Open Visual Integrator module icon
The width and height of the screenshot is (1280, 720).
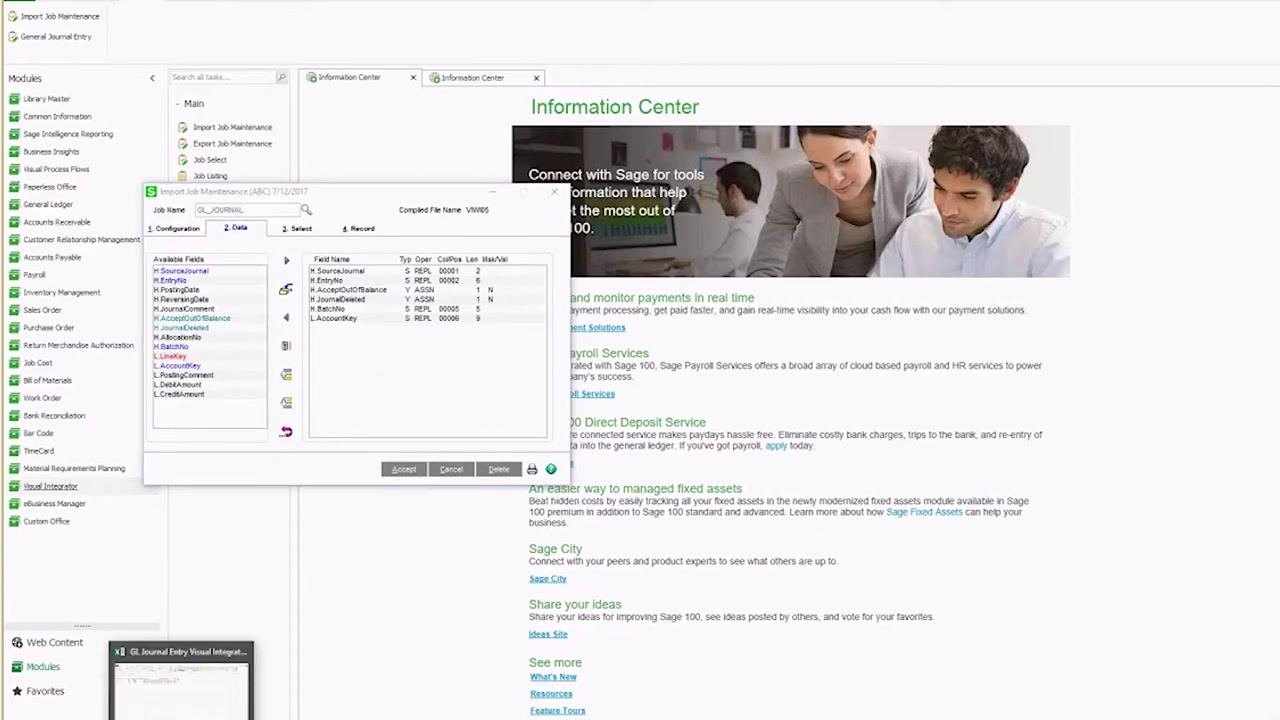coord(14,486)
